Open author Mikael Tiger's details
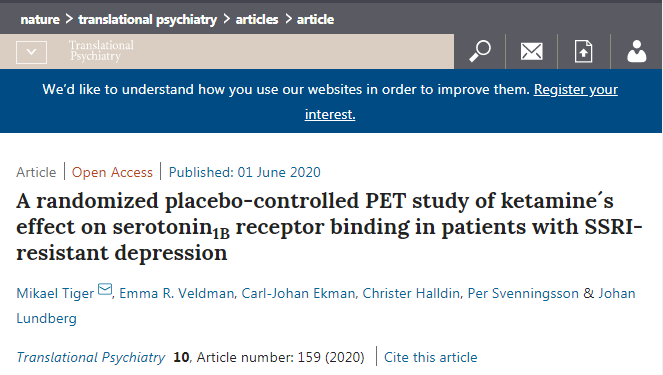 click(x=55, y=293)
